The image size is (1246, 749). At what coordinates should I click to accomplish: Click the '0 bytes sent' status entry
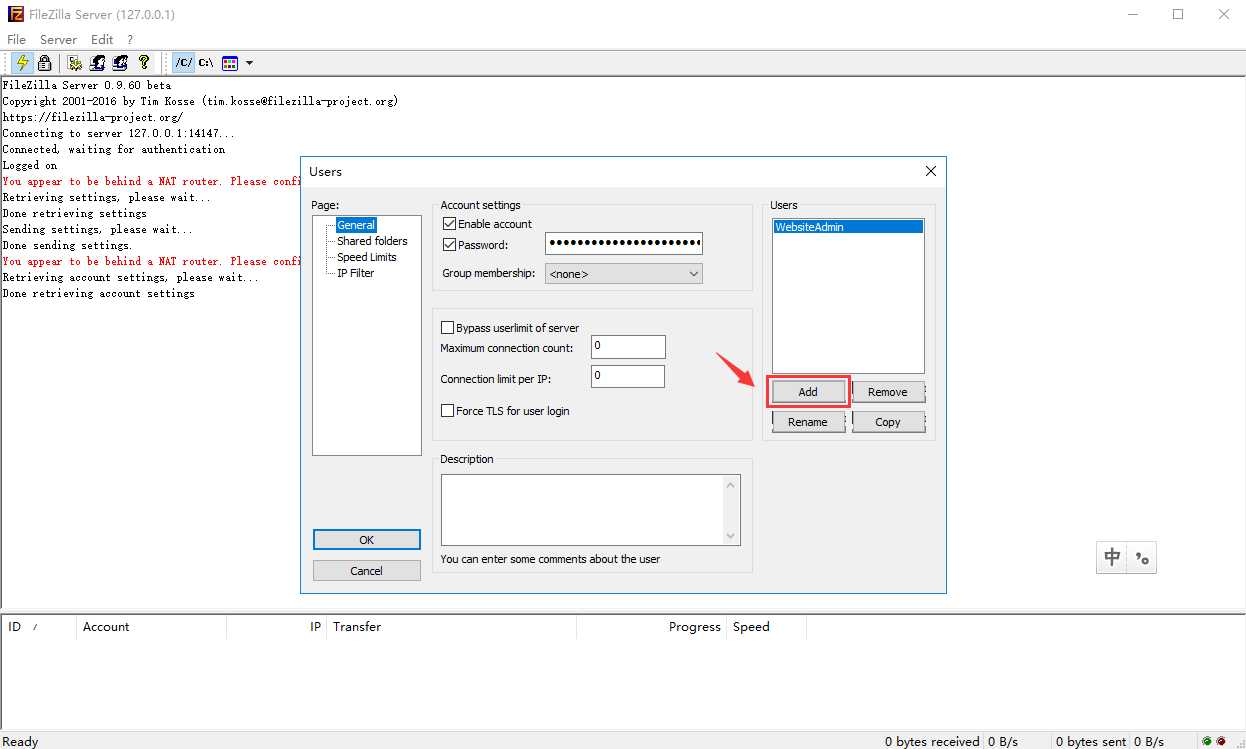coord(1091,742)
